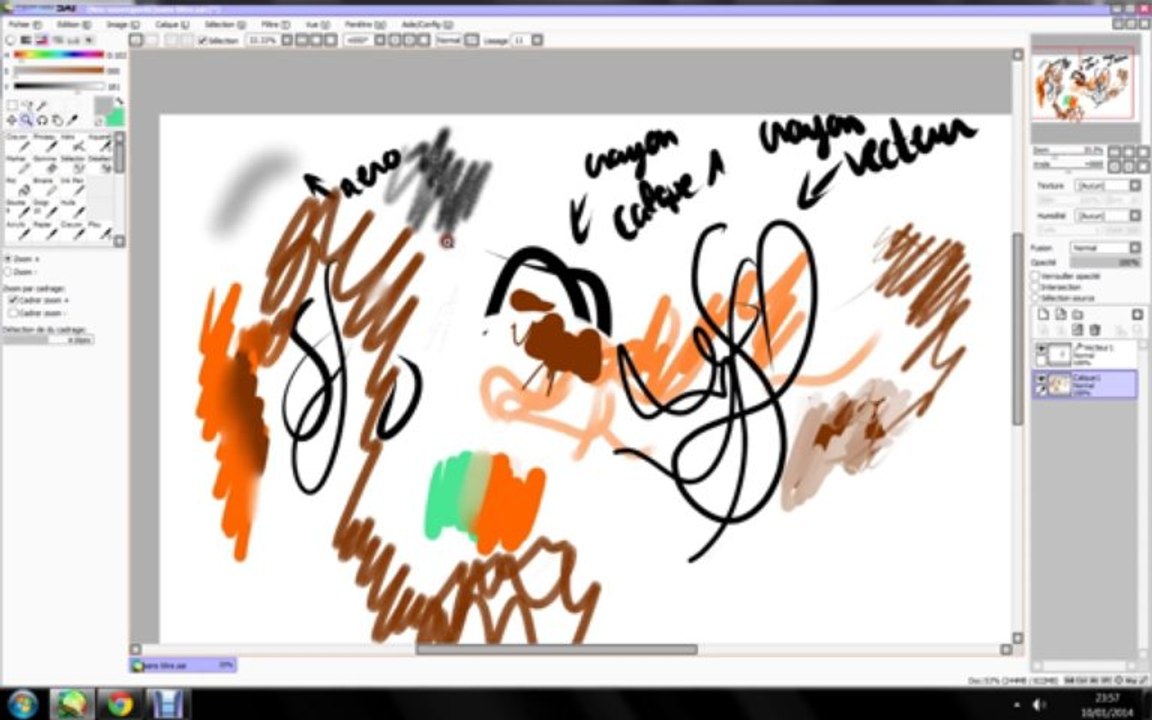The width and height of the screenshot is (1152, 720).
Task: Select the Move layer tool
Action: click(x=12, y=120)
